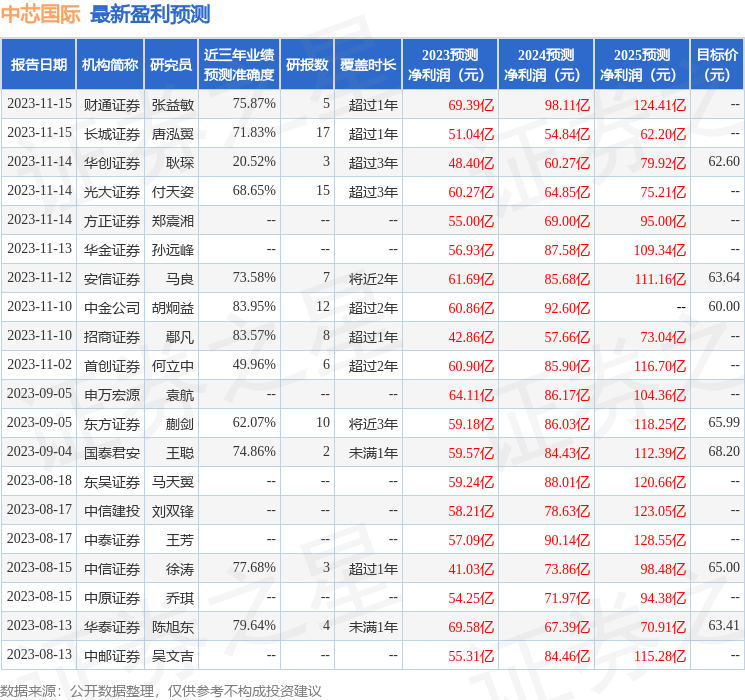Click the 机构简称 column header
This screenshot has width=745, height=700.
[110, 65]
